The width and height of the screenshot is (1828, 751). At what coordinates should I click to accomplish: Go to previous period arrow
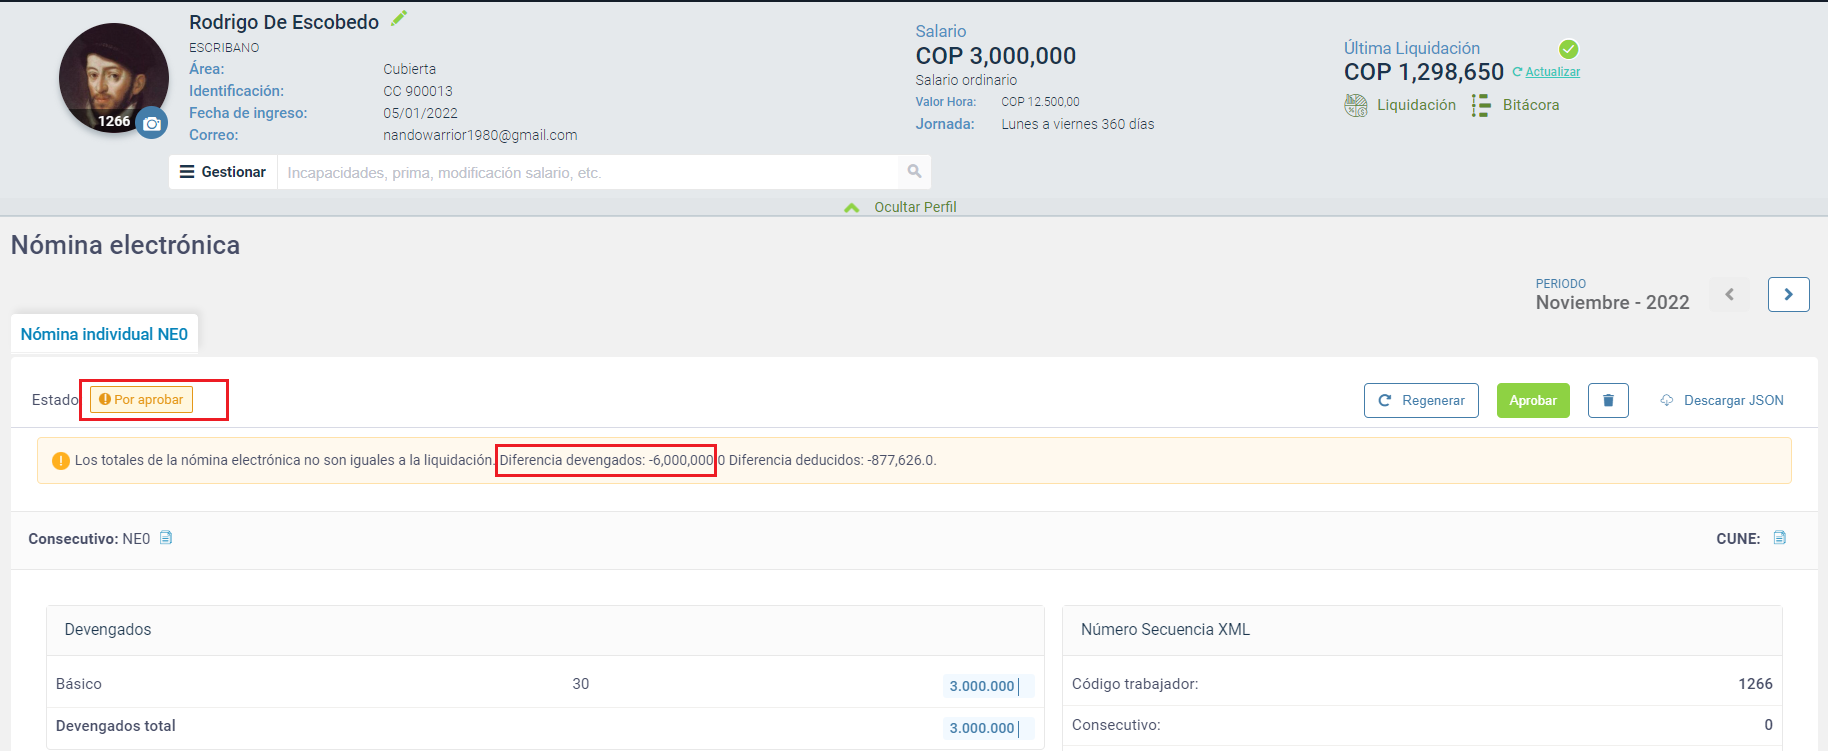pyautogui.click(x=1729, y=294)
